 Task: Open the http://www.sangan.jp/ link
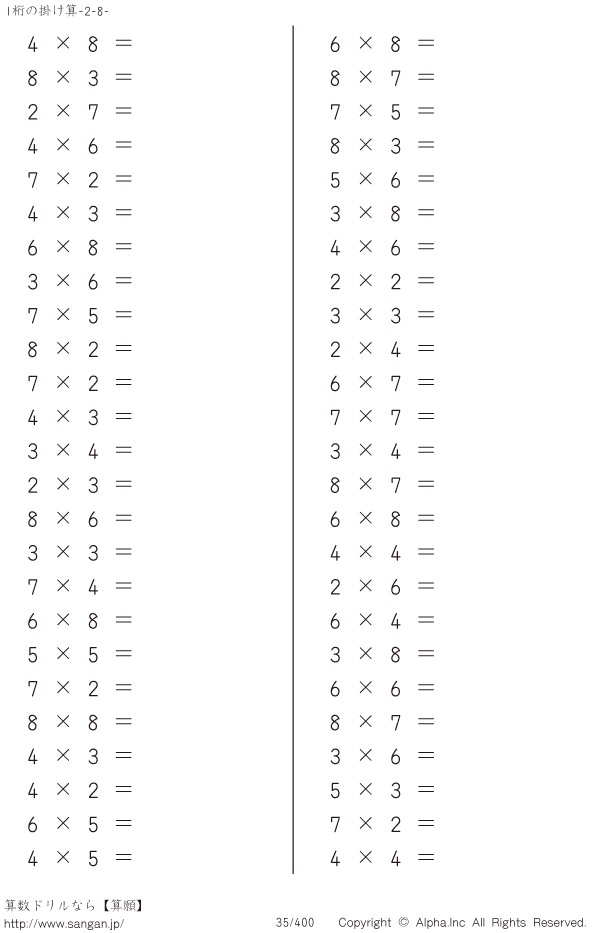point(64,923)
